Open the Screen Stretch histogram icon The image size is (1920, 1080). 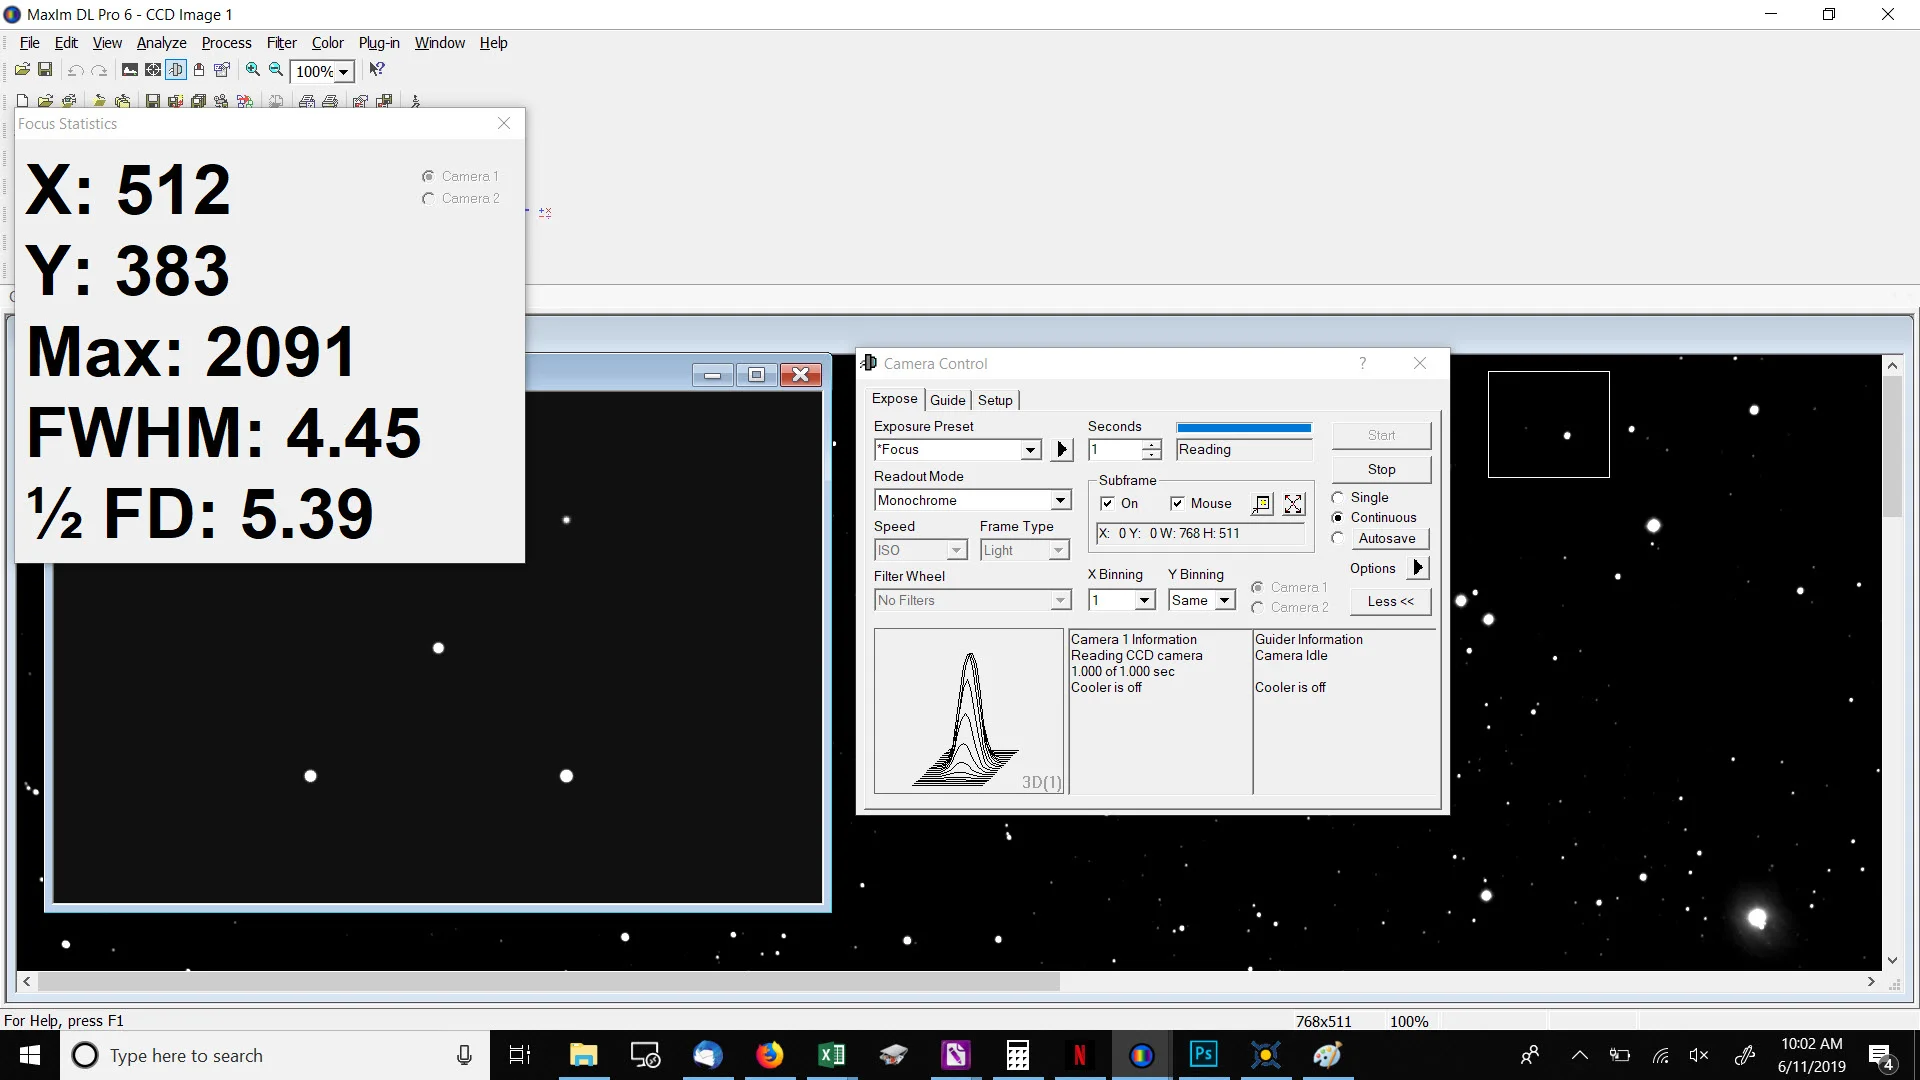[130, 70]
